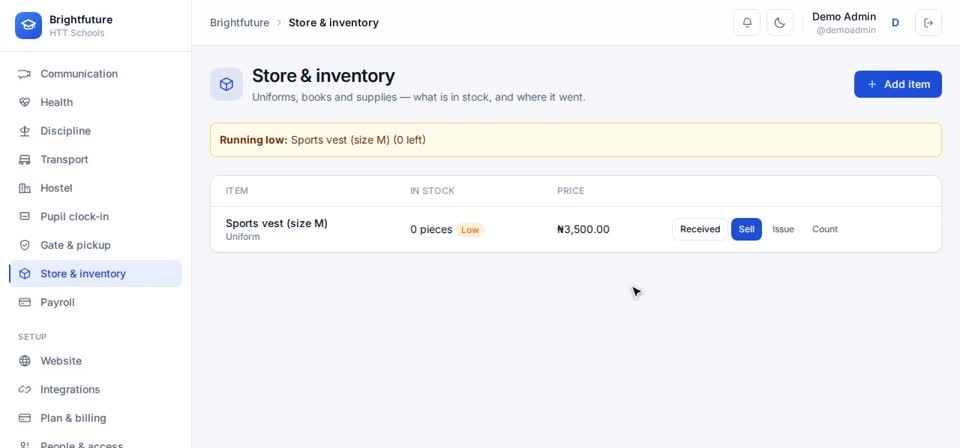Click the Demo Admin avatar D

(895, 23)
